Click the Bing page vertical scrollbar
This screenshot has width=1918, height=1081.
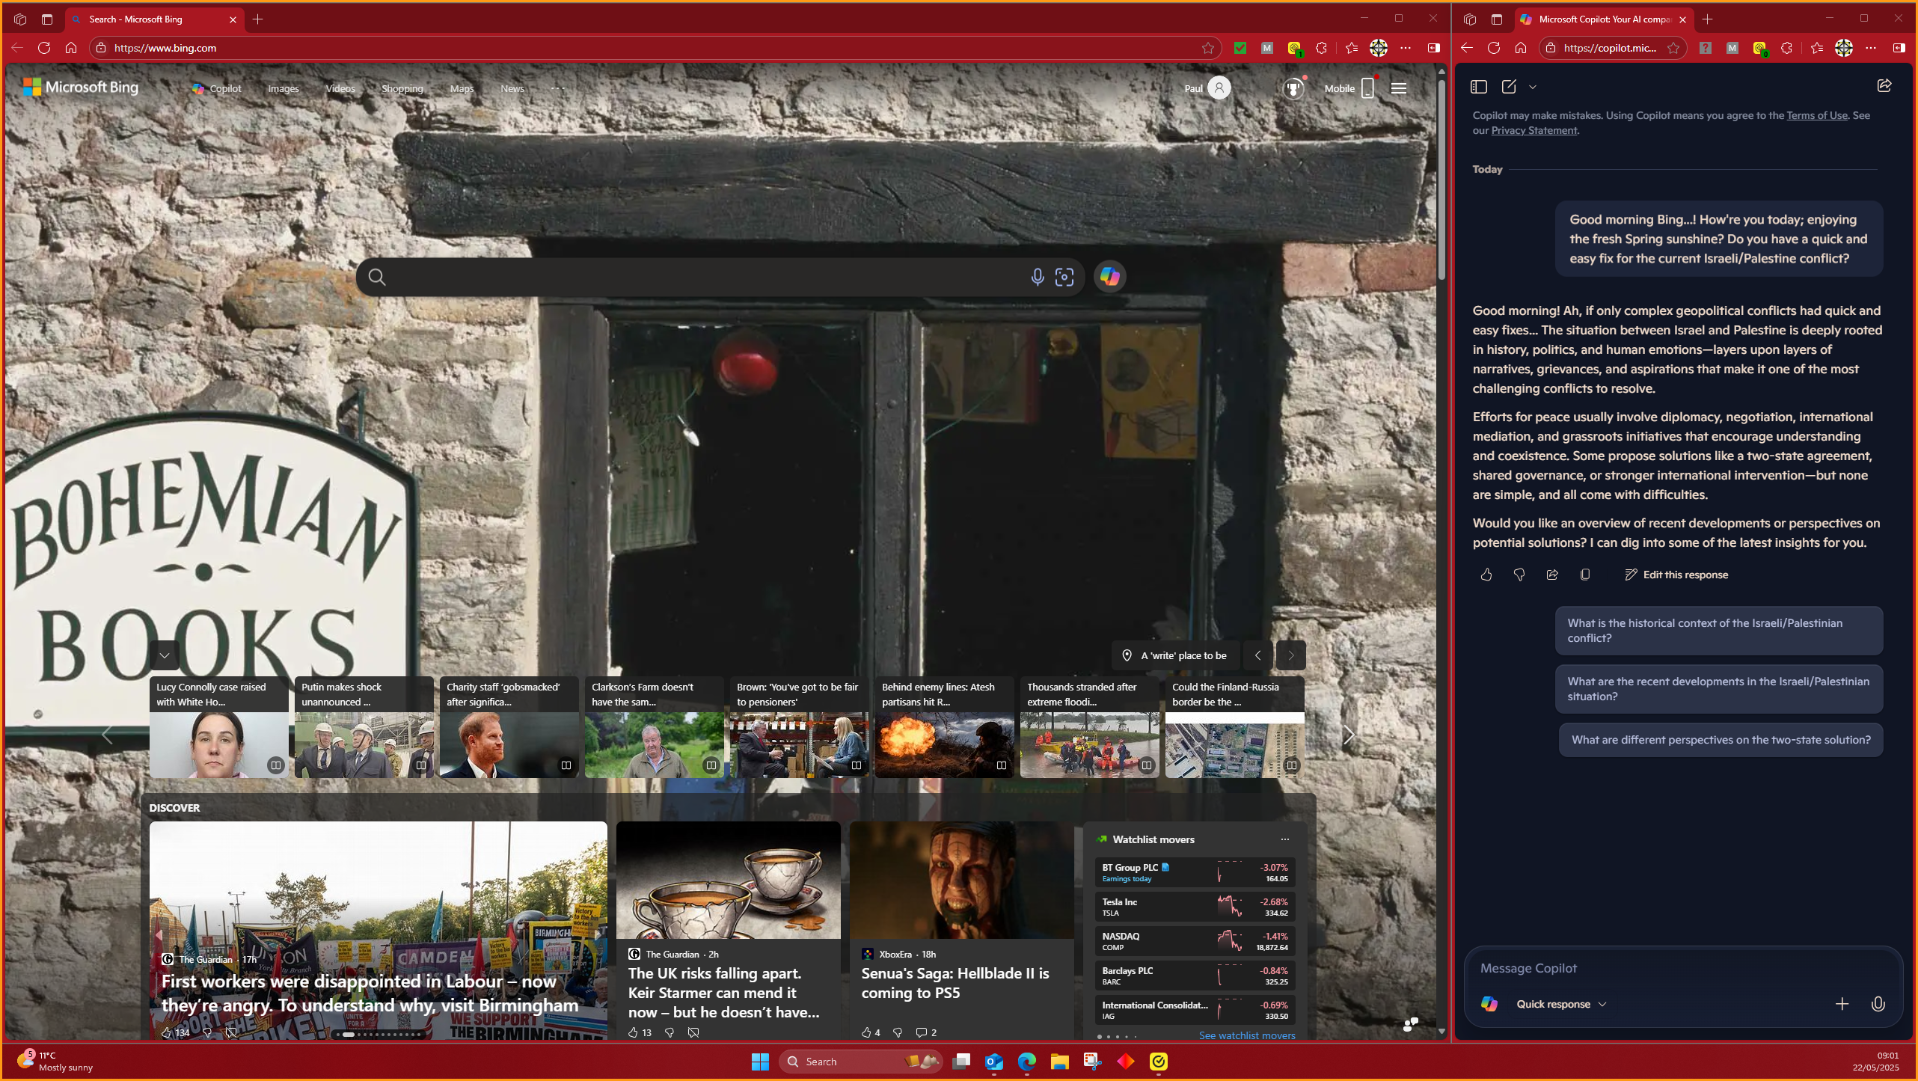tap(1441, 180)
